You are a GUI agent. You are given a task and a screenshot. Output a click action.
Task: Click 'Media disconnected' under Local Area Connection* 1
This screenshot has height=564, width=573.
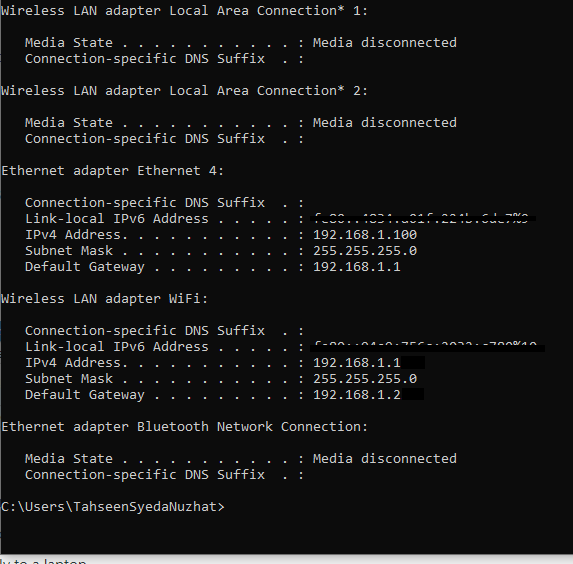coord(385,43)
